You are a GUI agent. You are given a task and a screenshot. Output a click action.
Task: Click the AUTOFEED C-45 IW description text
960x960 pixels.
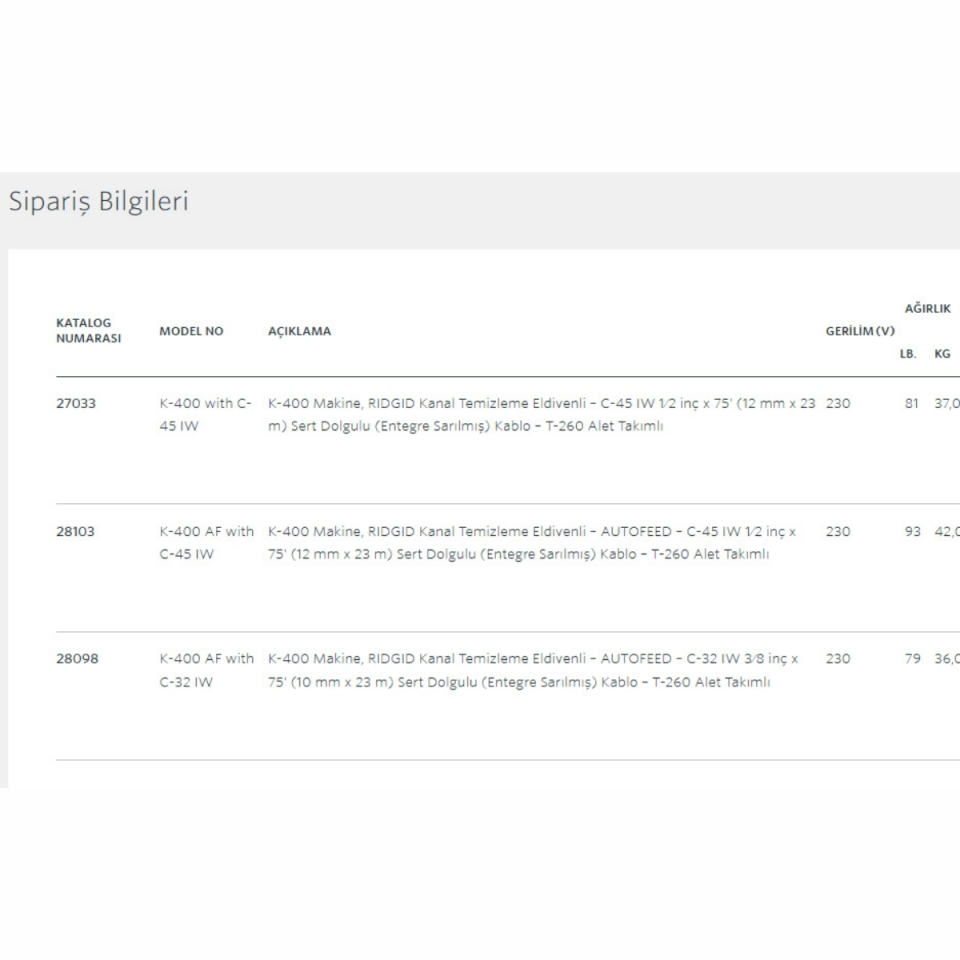pos(532,542)
